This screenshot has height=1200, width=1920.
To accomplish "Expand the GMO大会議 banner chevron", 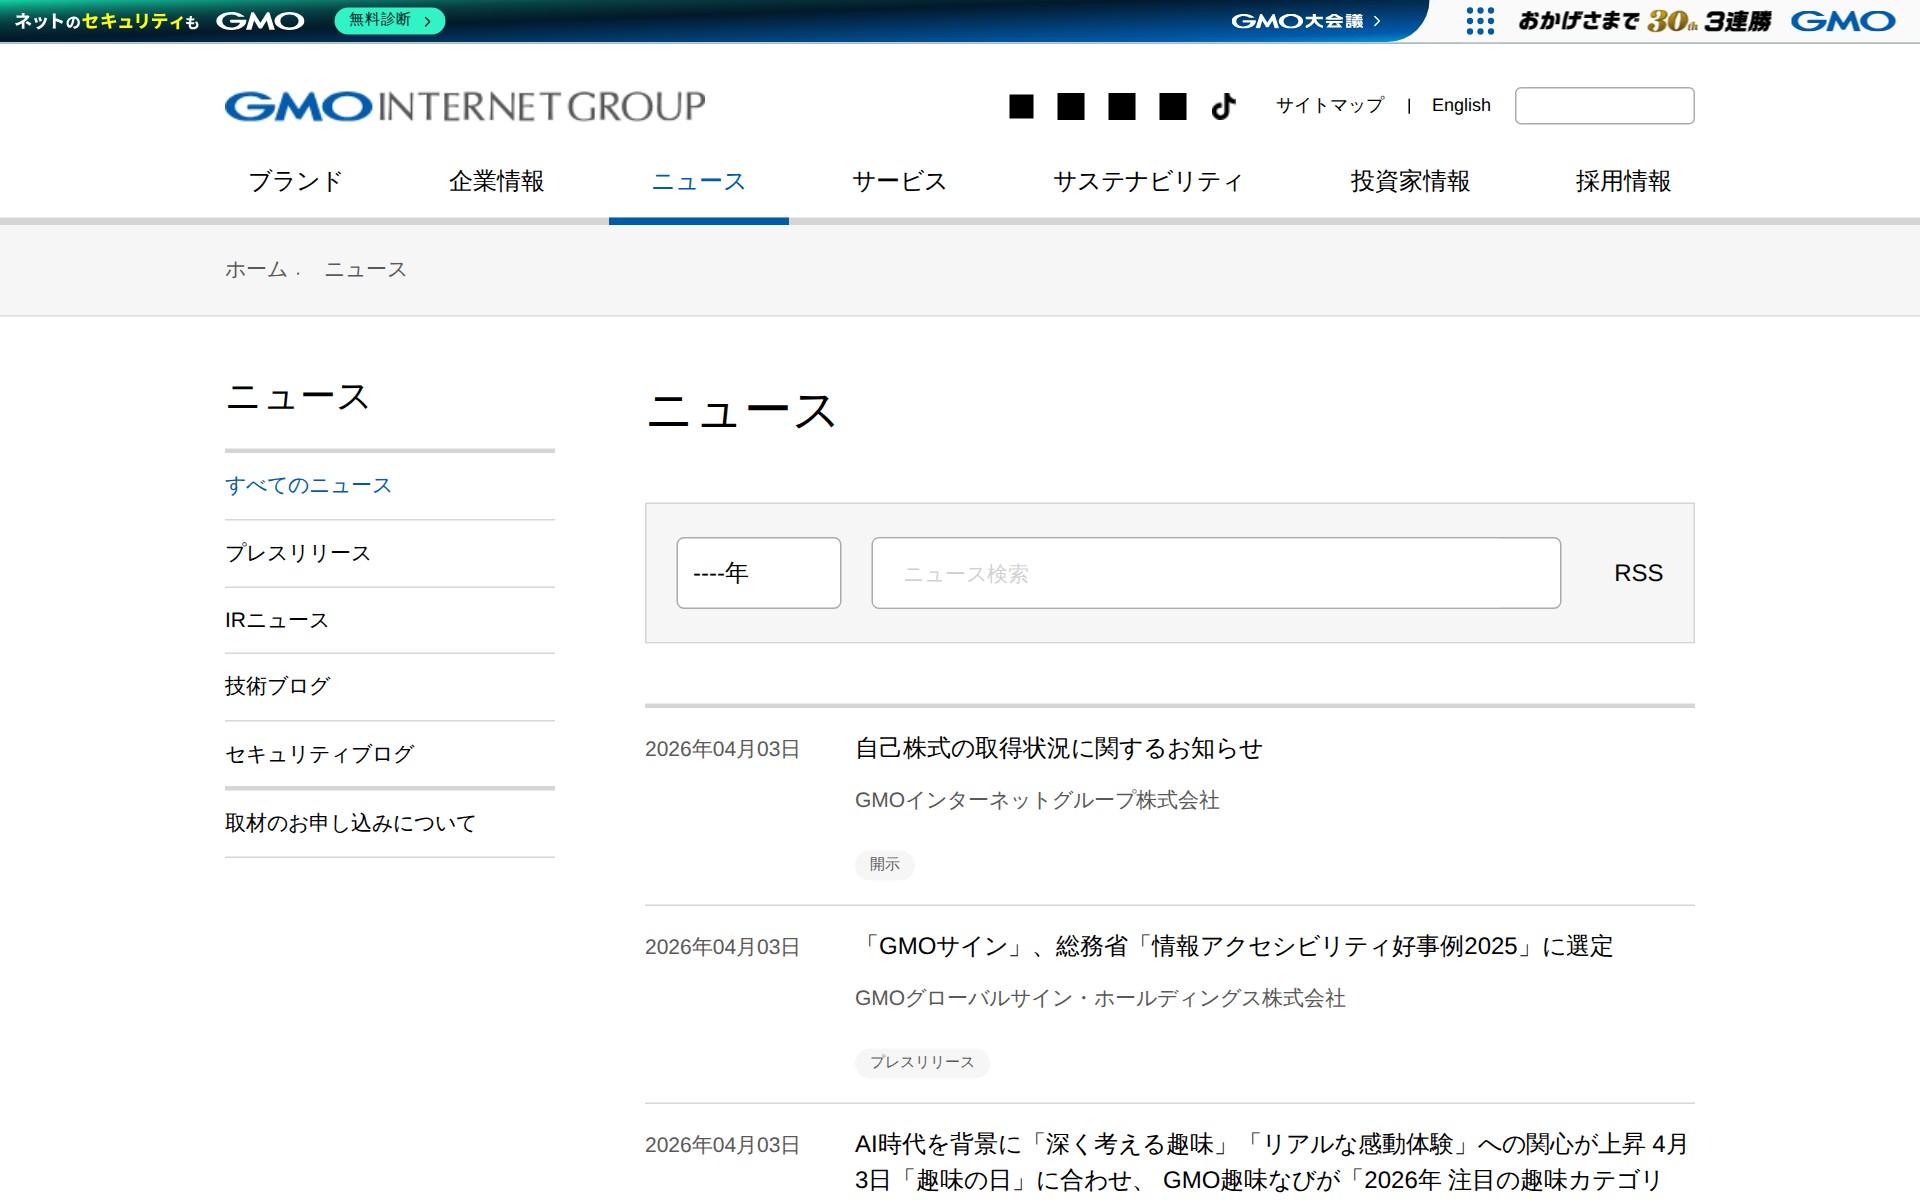I will click(1376, 19).
